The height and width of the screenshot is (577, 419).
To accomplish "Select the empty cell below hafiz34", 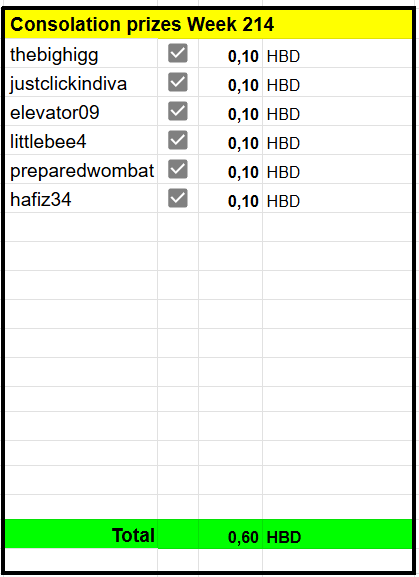I will pyautogui.click(x=81, y=227).
